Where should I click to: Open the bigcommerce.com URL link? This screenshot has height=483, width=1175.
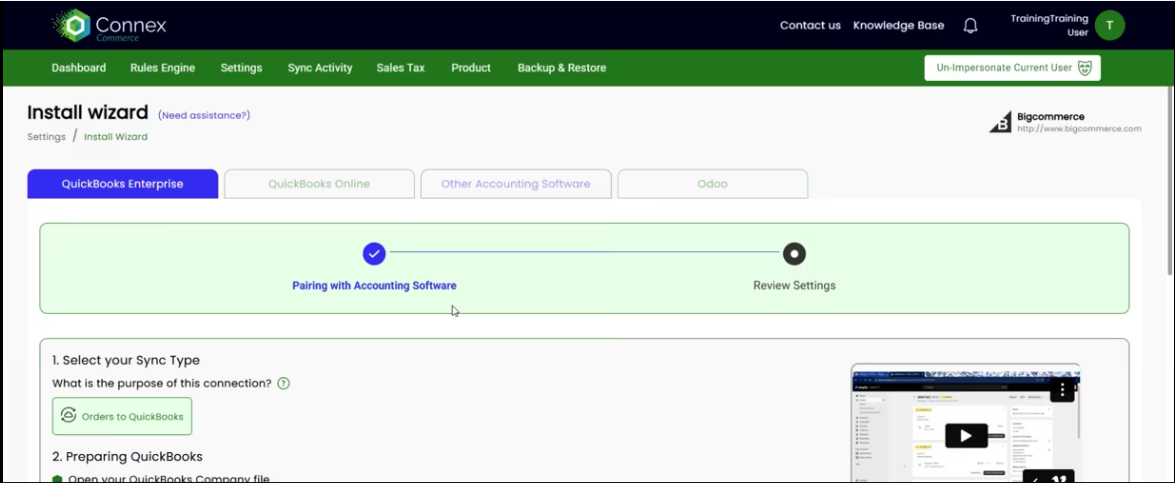coord(1079,129)
